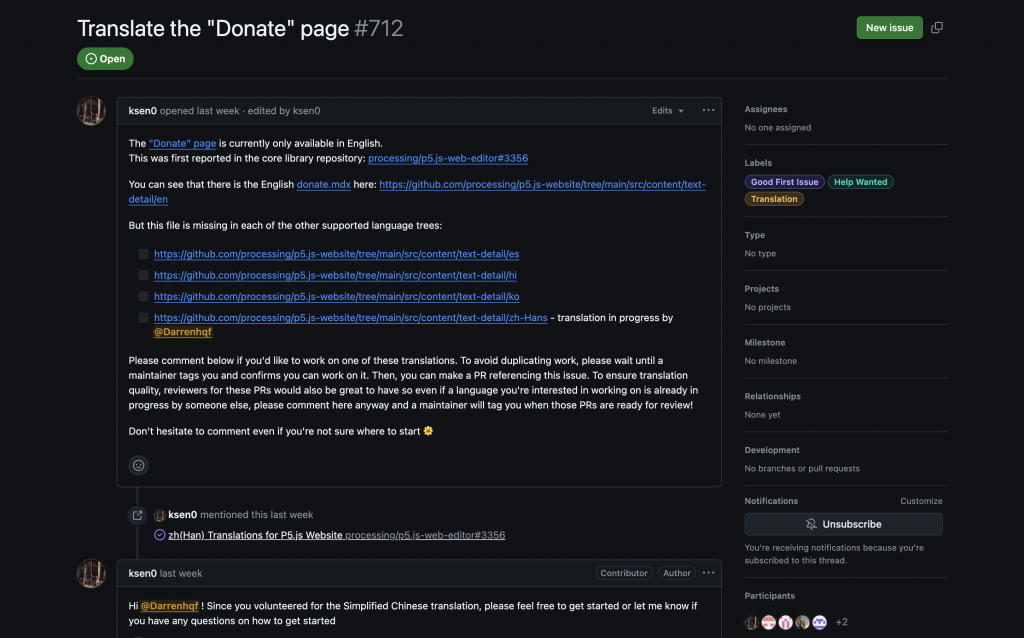Click the Projects sidebar heading
Viewport: 1024px width, 638px height.
coord(761,289)
